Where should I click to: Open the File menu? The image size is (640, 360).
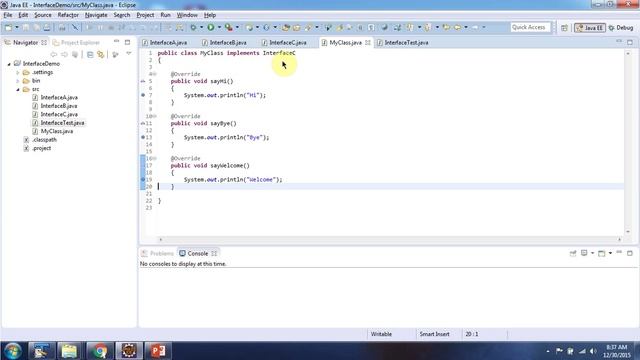tap(8, 15)
